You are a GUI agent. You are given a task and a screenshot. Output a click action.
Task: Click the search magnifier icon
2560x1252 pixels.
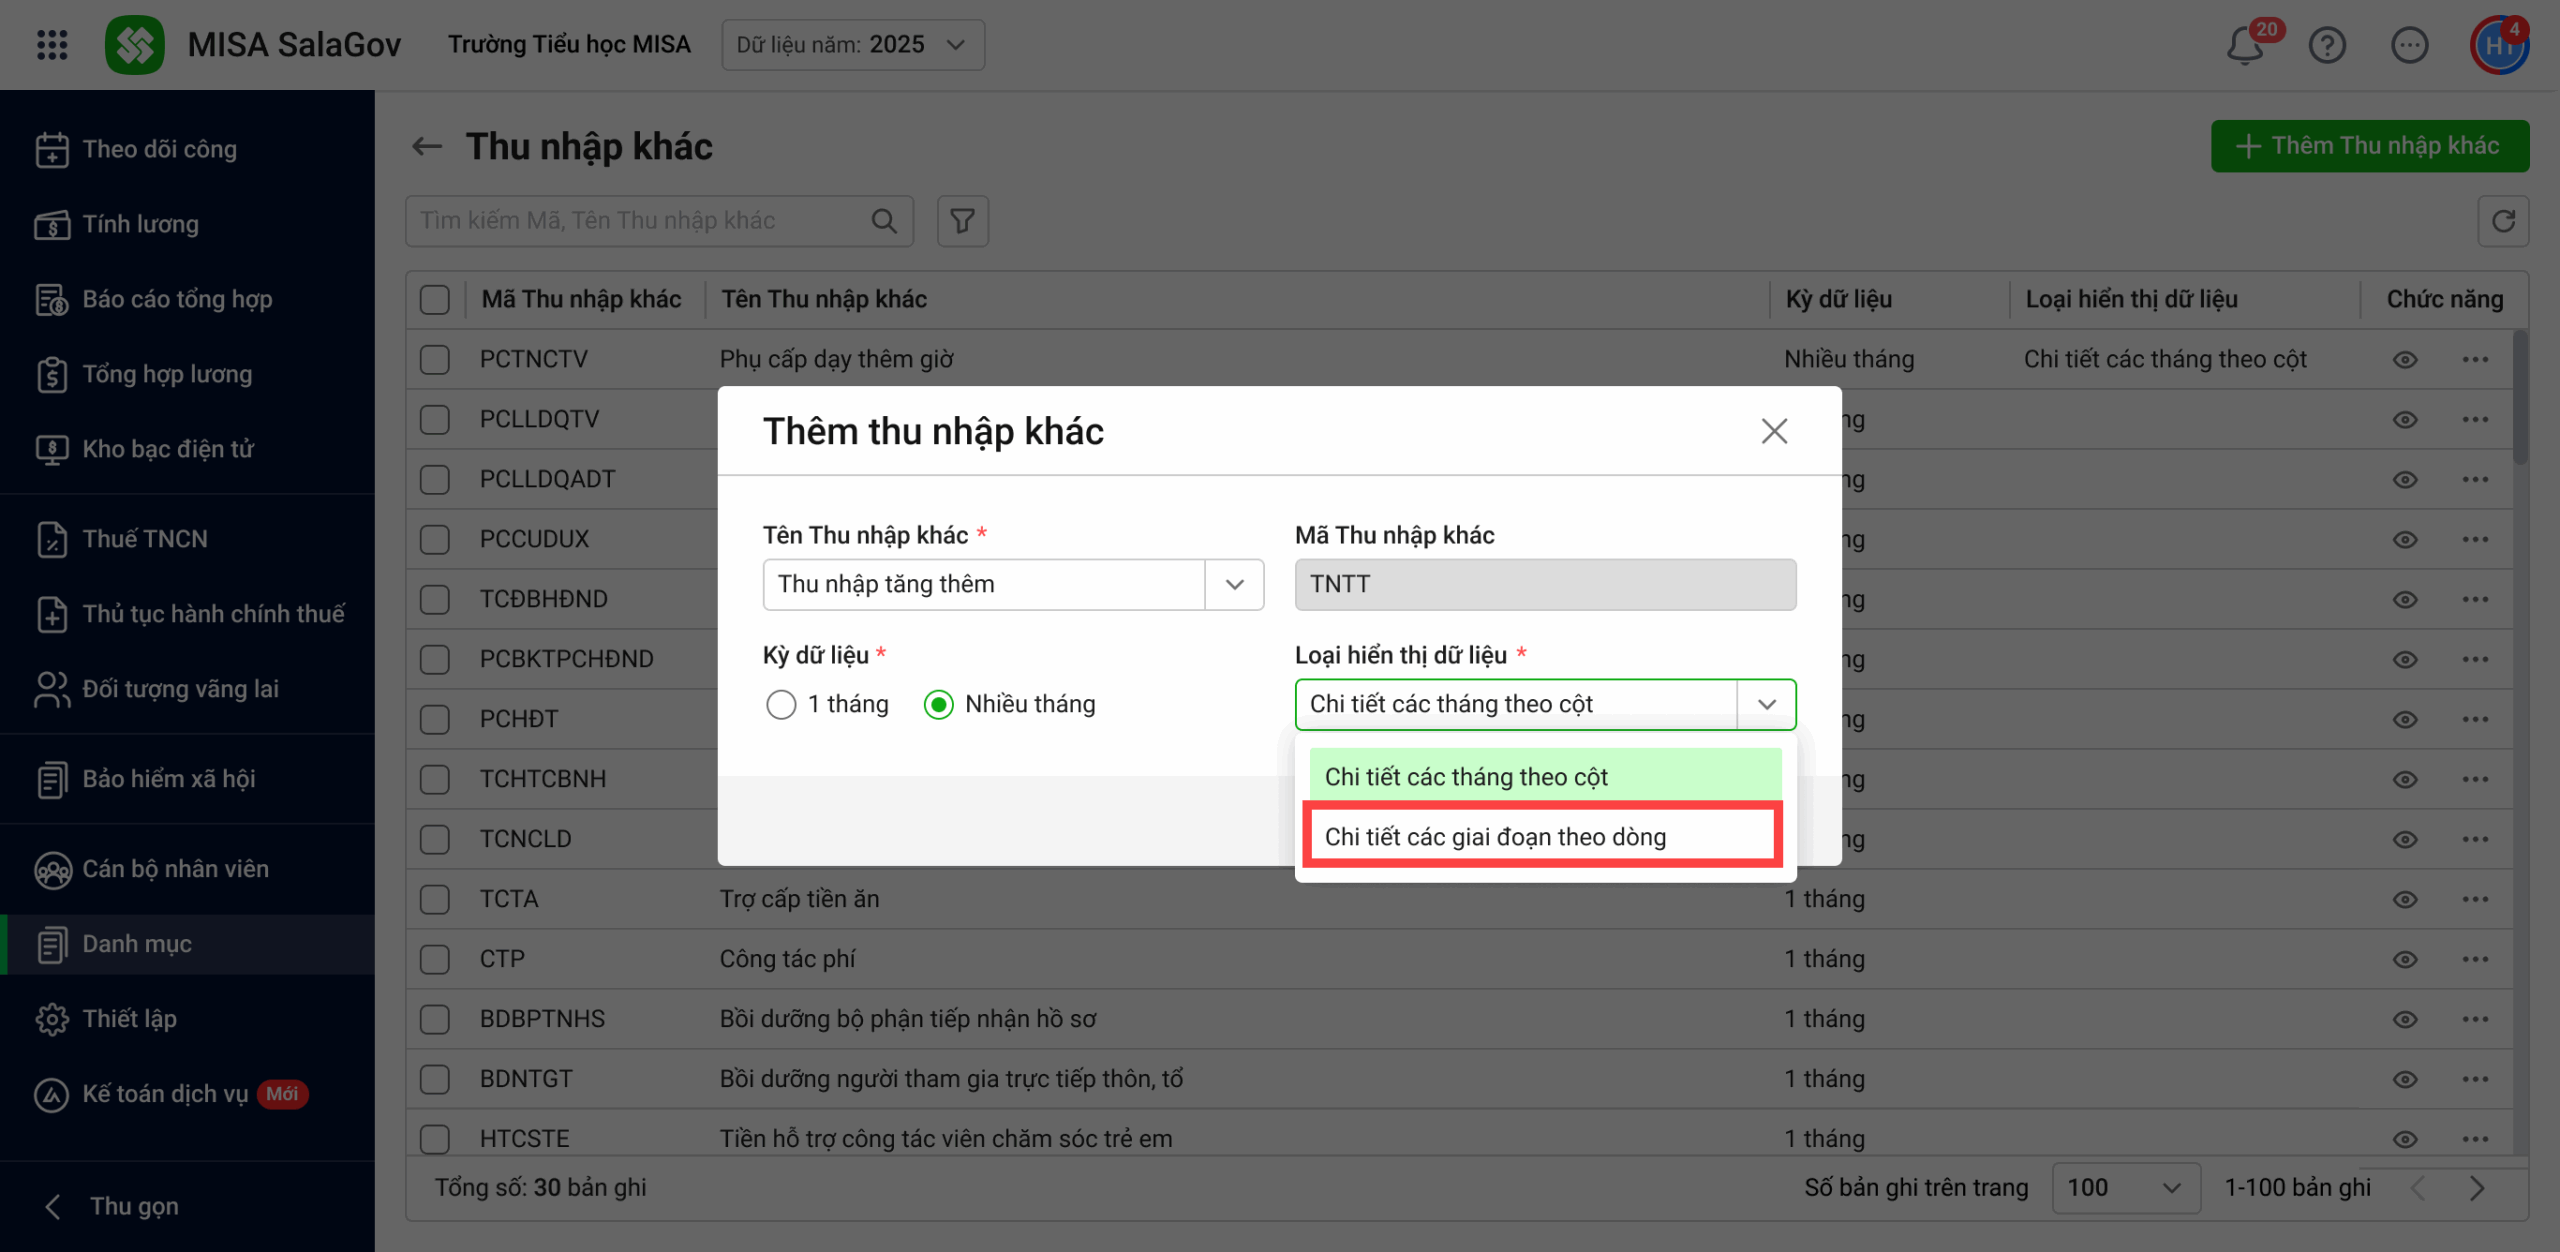[x=884, y=221]
